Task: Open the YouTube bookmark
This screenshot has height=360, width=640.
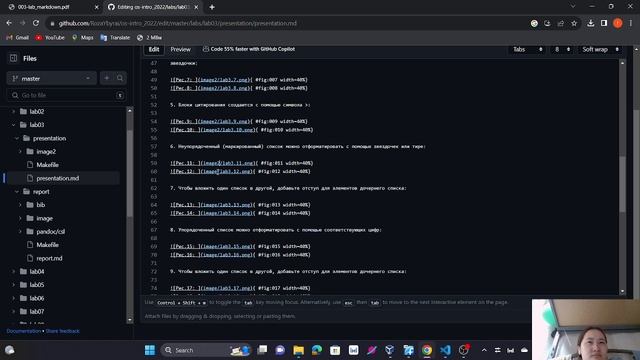Action: pos(50,38)
